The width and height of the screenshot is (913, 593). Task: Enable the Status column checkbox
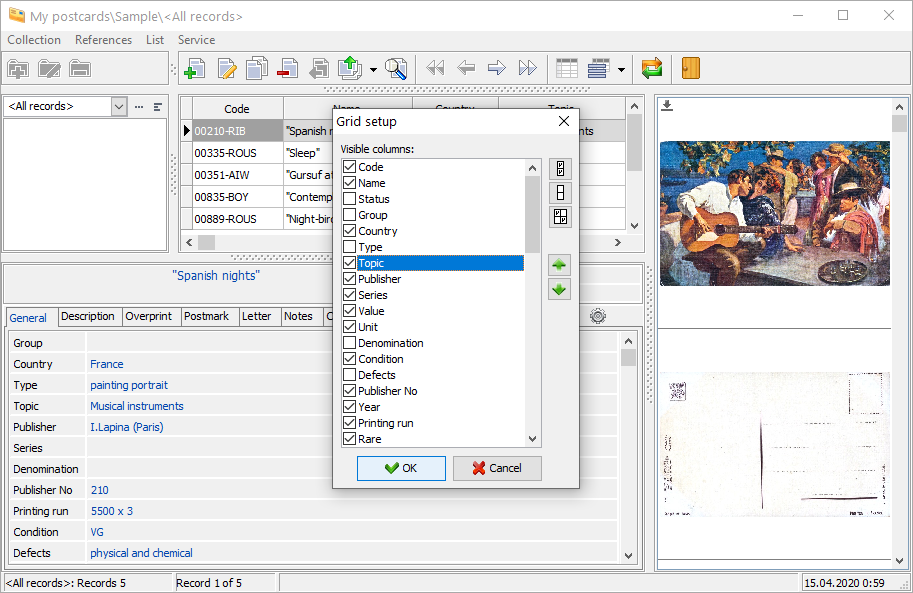(x=349, y=199)
